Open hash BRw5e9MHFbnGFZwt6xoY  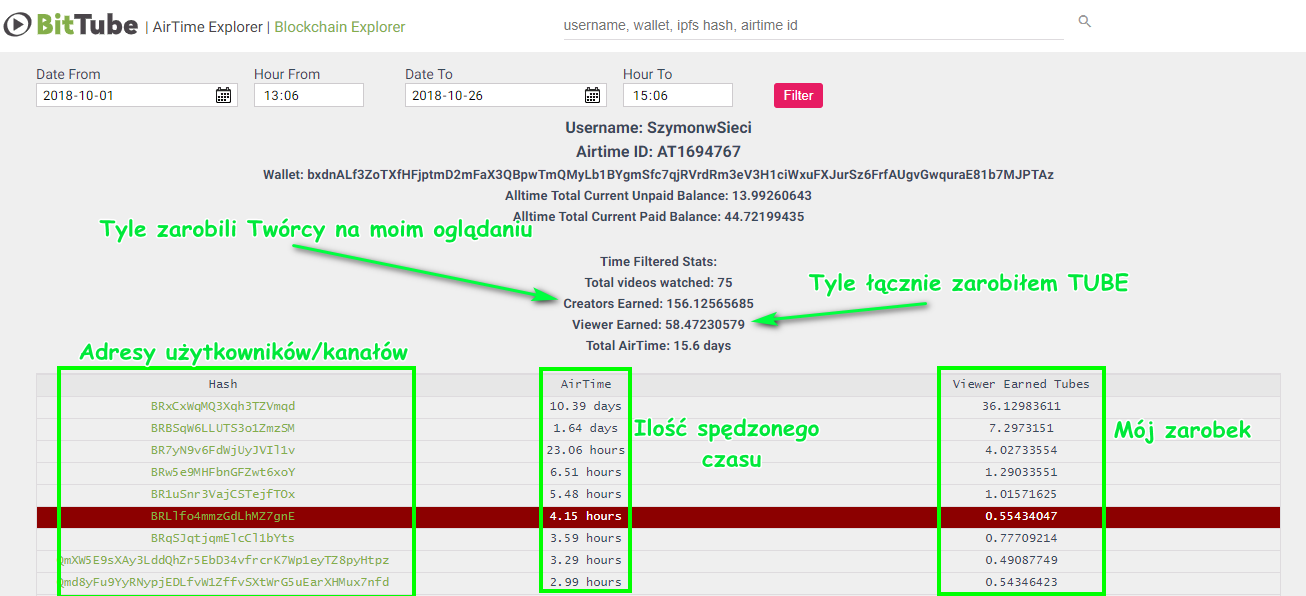point(223,472)
